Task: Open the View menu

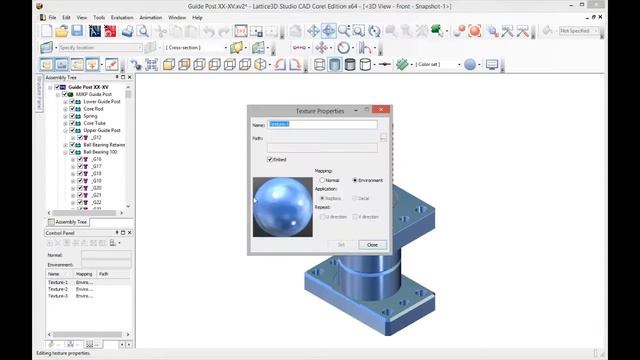Action: (x=82, y=18)
